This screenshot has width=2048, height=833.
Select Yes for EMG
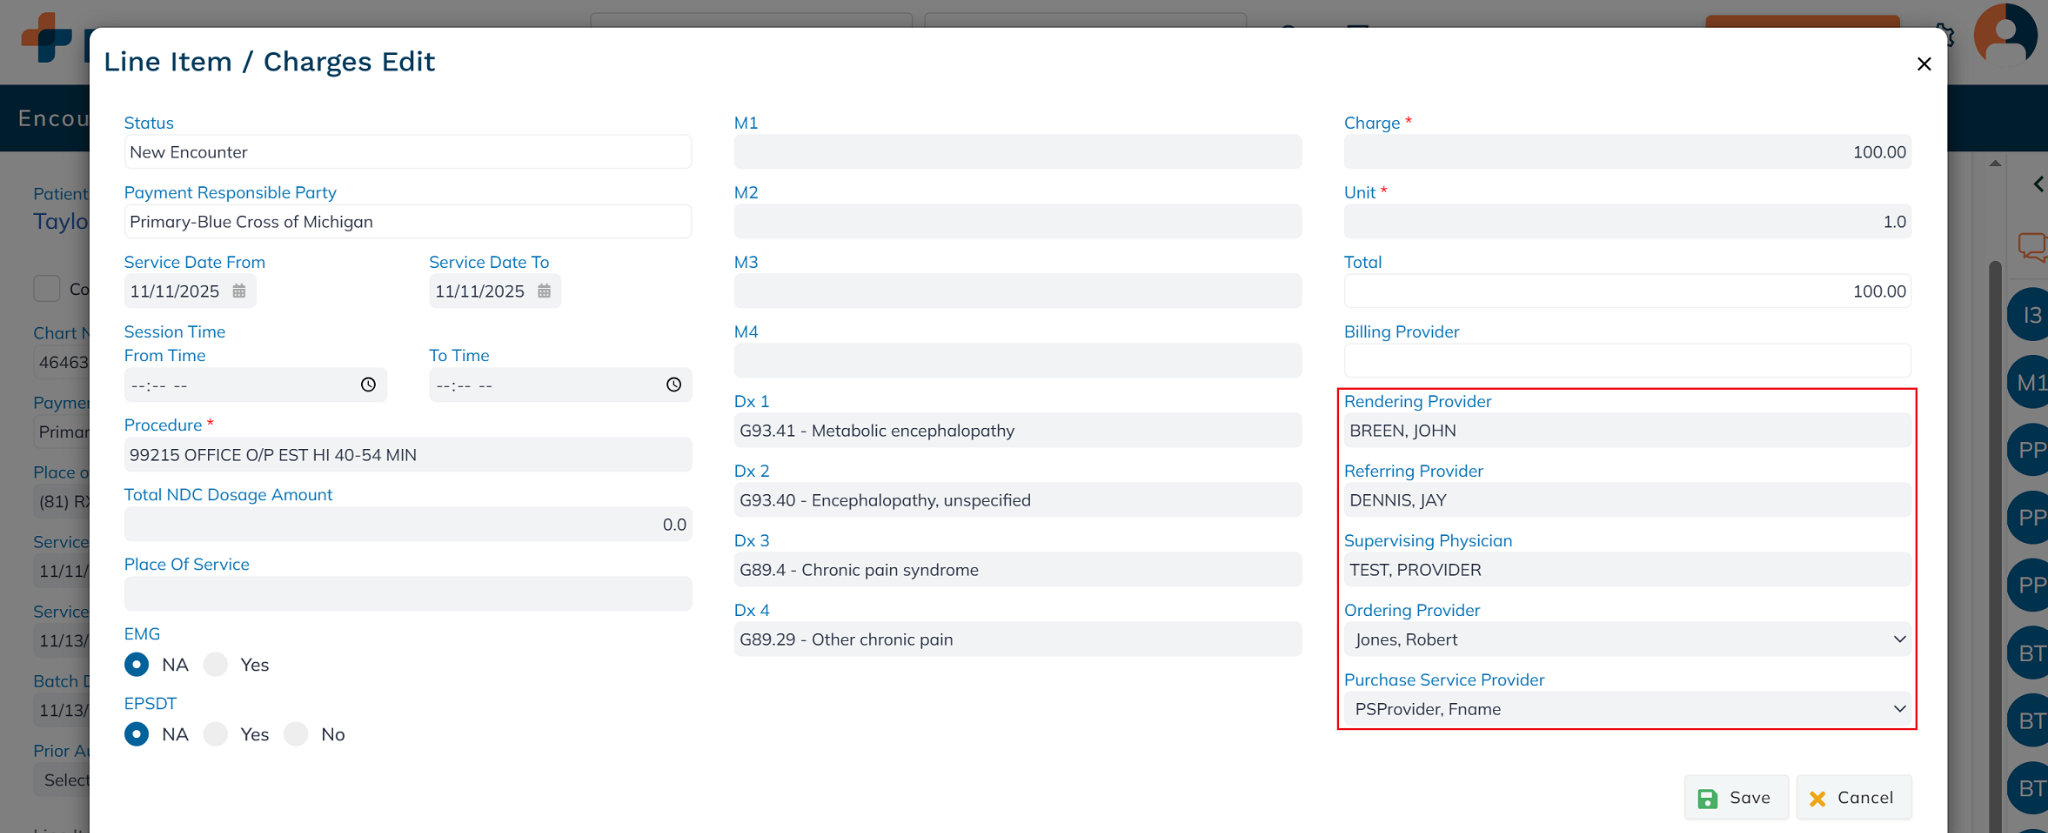coord(216,665)
